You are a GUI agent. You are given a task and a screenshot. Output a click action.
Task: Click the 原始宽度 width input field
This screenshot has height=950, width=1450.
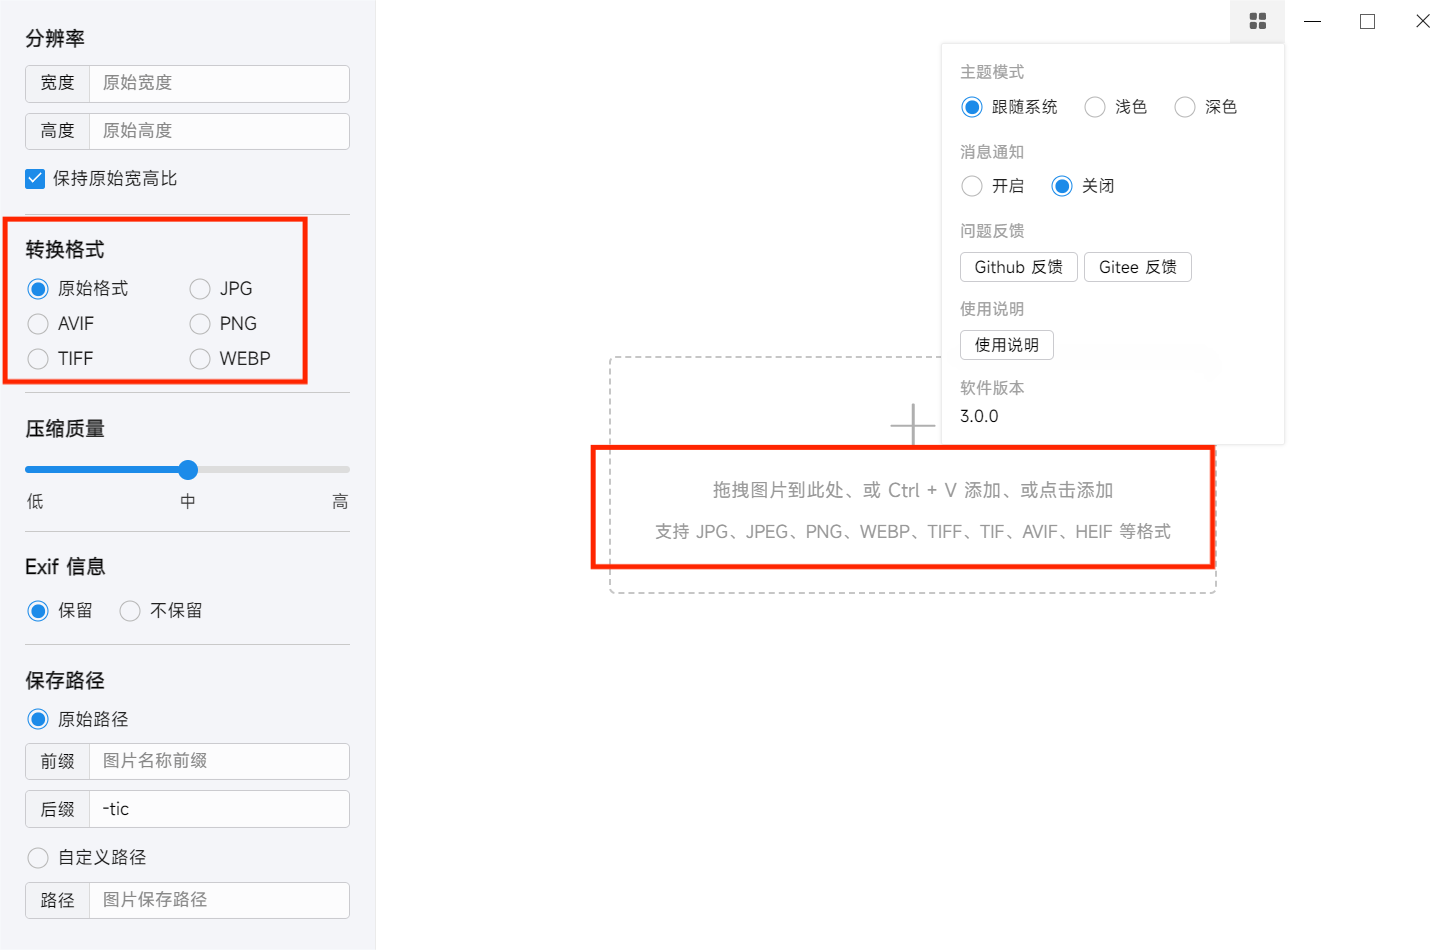[219, 83]
